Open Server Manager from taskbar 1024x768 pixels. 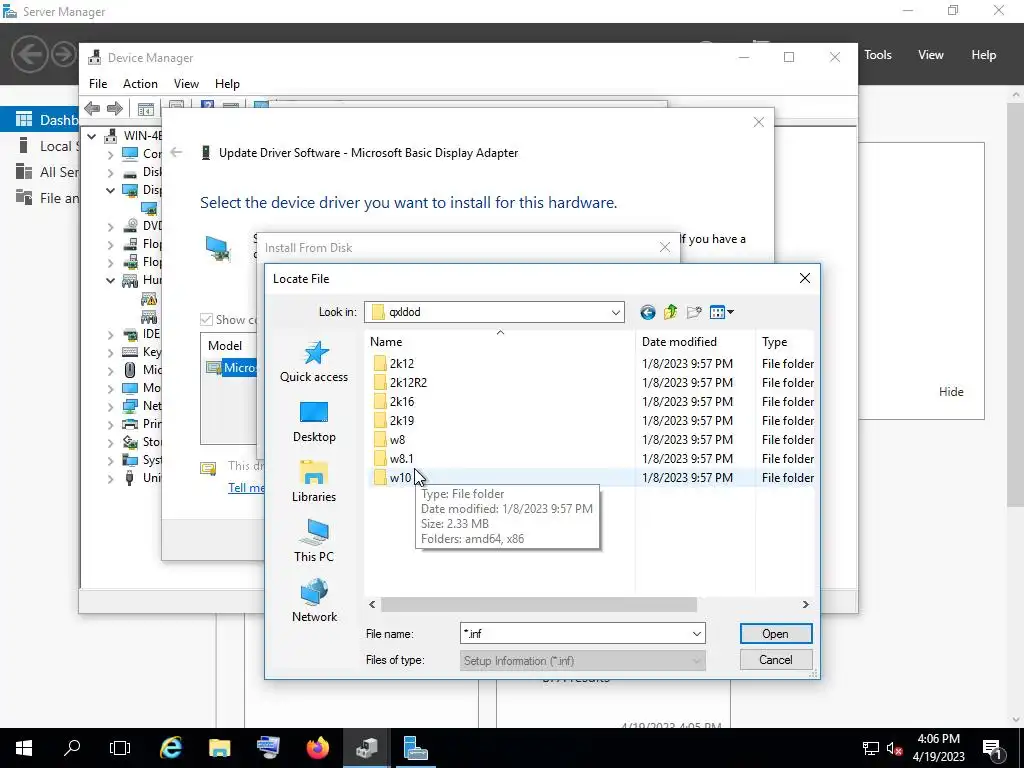click(415, 748)
